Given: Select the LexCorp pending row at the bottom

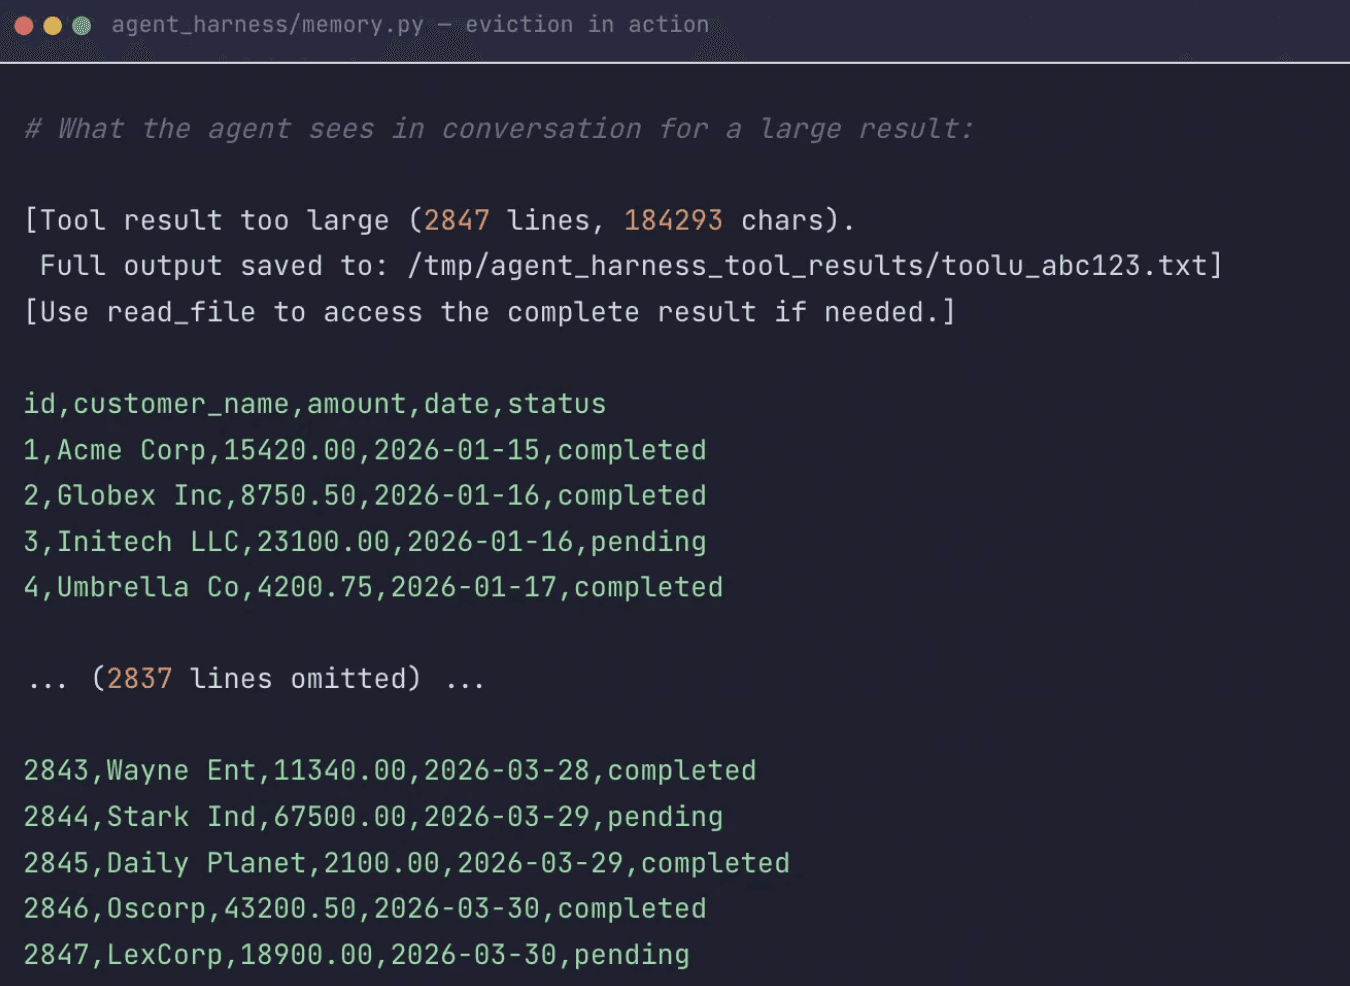Looking at the screenshot, I should [x=356, y=954].
